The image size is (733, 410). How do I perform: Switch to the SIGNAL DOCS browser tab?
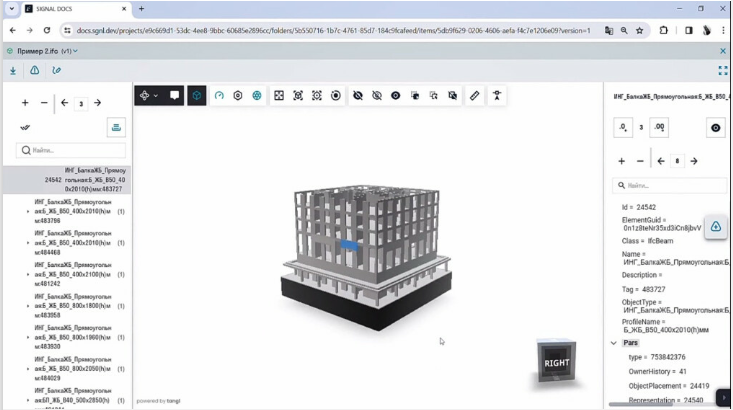(60, 8)
